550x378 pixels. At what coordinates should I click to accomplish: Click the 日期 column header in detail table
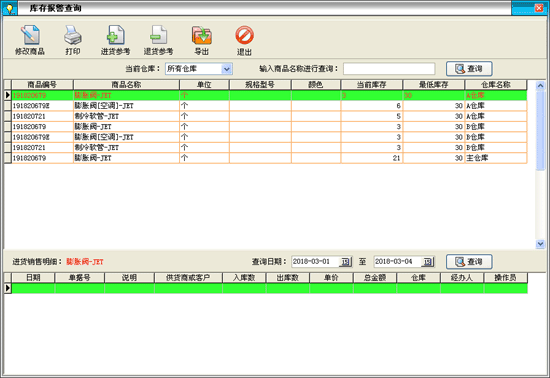pos(33,278)
